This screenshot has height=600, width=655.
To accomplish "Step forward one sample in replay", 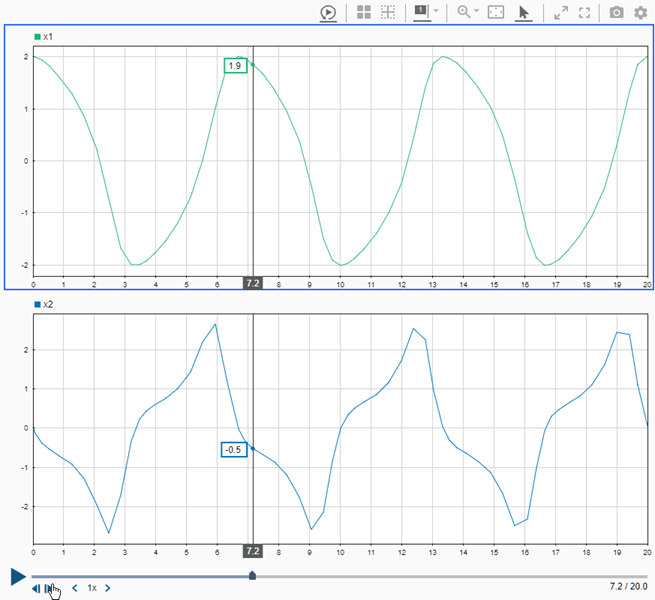I will (49, 589).
